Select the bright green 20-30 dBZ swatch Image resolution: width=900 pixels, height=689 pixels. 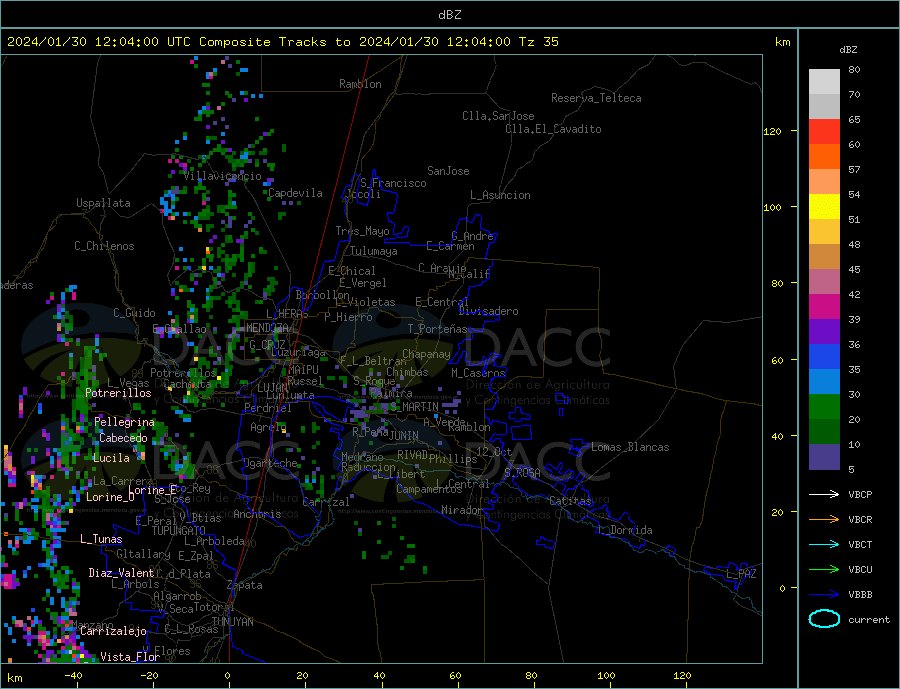(824, 407)
